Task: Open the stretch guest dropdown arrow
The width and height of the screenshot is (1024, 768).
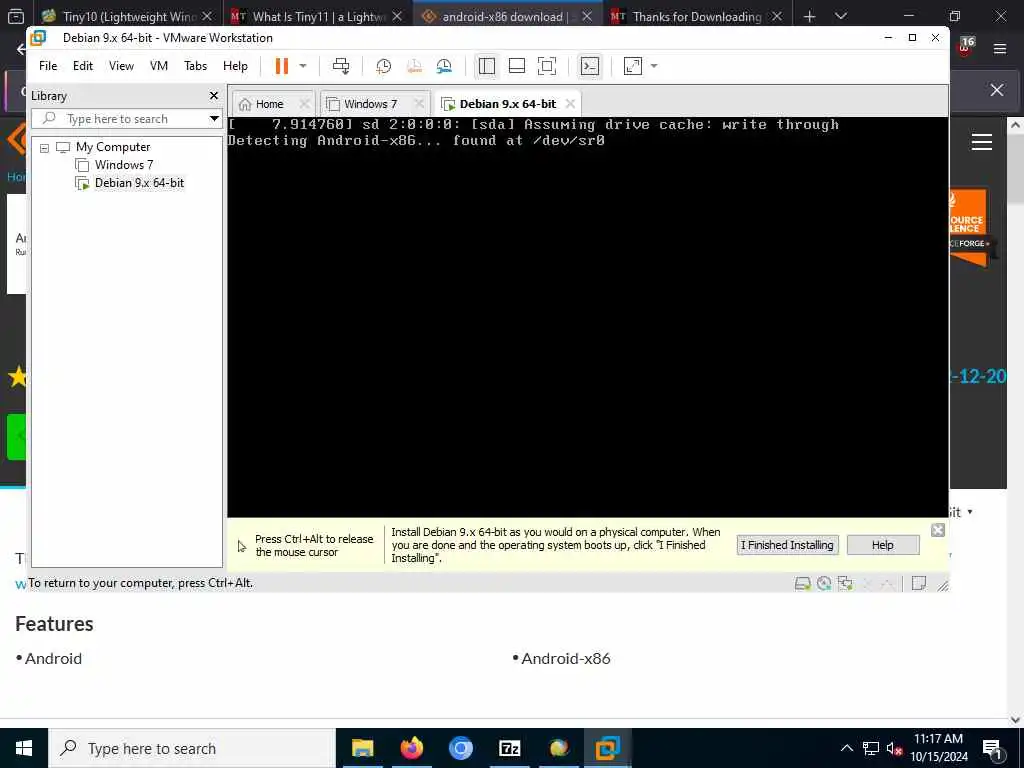Action: coord(654,66)
